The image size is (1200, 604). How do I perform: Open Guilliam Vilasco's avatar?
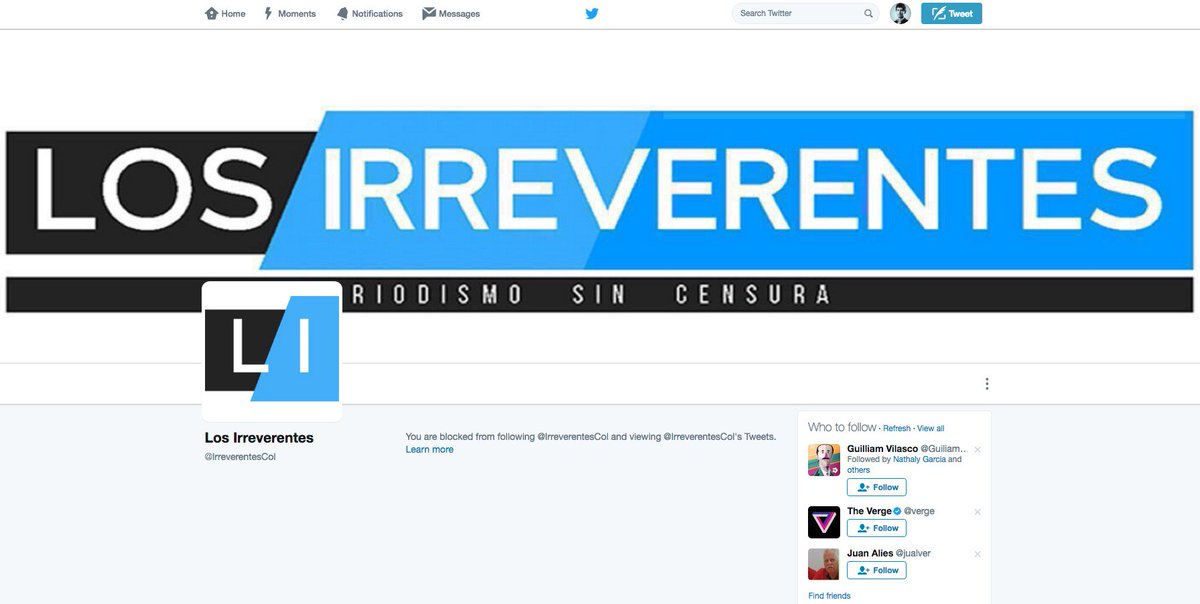824,460
